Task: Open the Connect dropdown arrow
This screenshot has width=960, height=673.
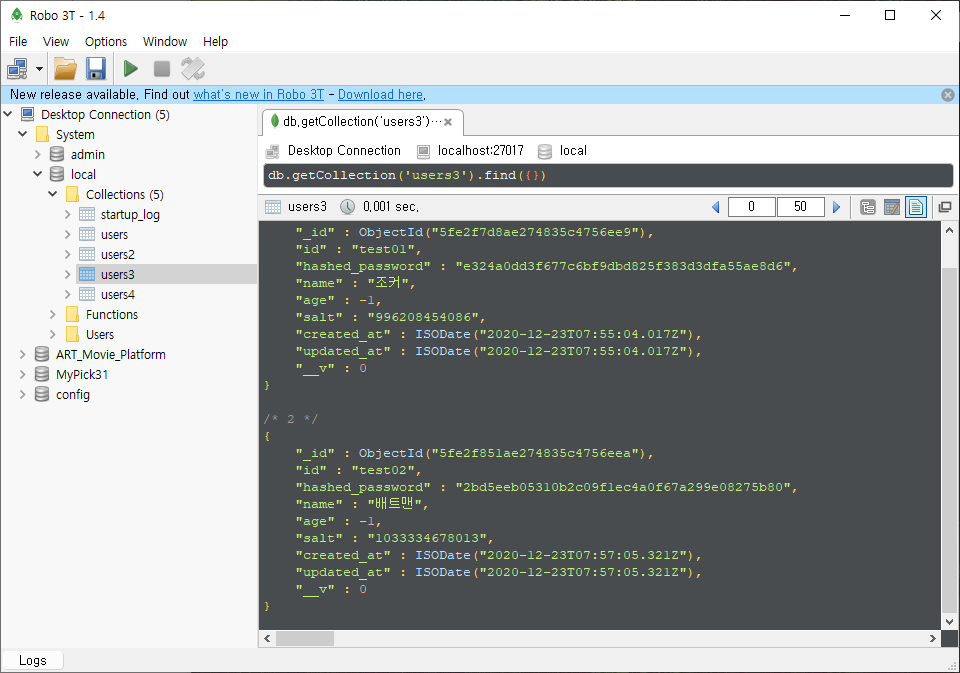Action: (39, 69)
